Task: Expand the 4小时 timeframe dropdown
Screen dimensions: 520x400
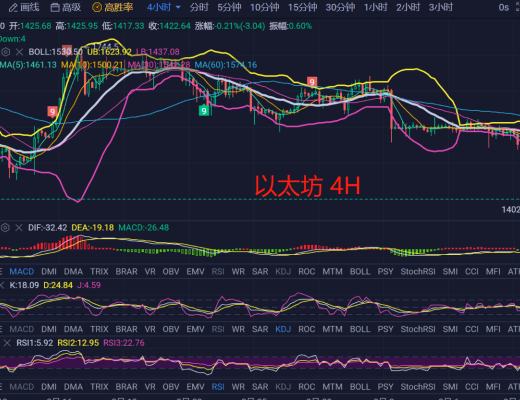Action: coord(164,7)
